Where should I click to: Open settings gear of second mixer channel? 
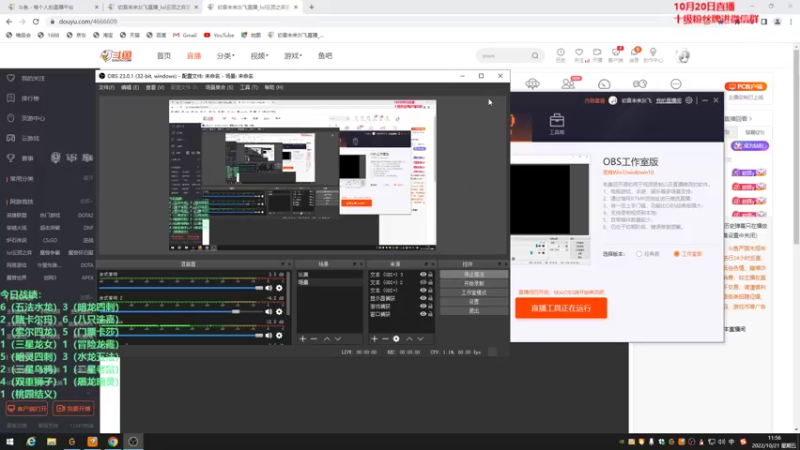(x=279, y=312)
